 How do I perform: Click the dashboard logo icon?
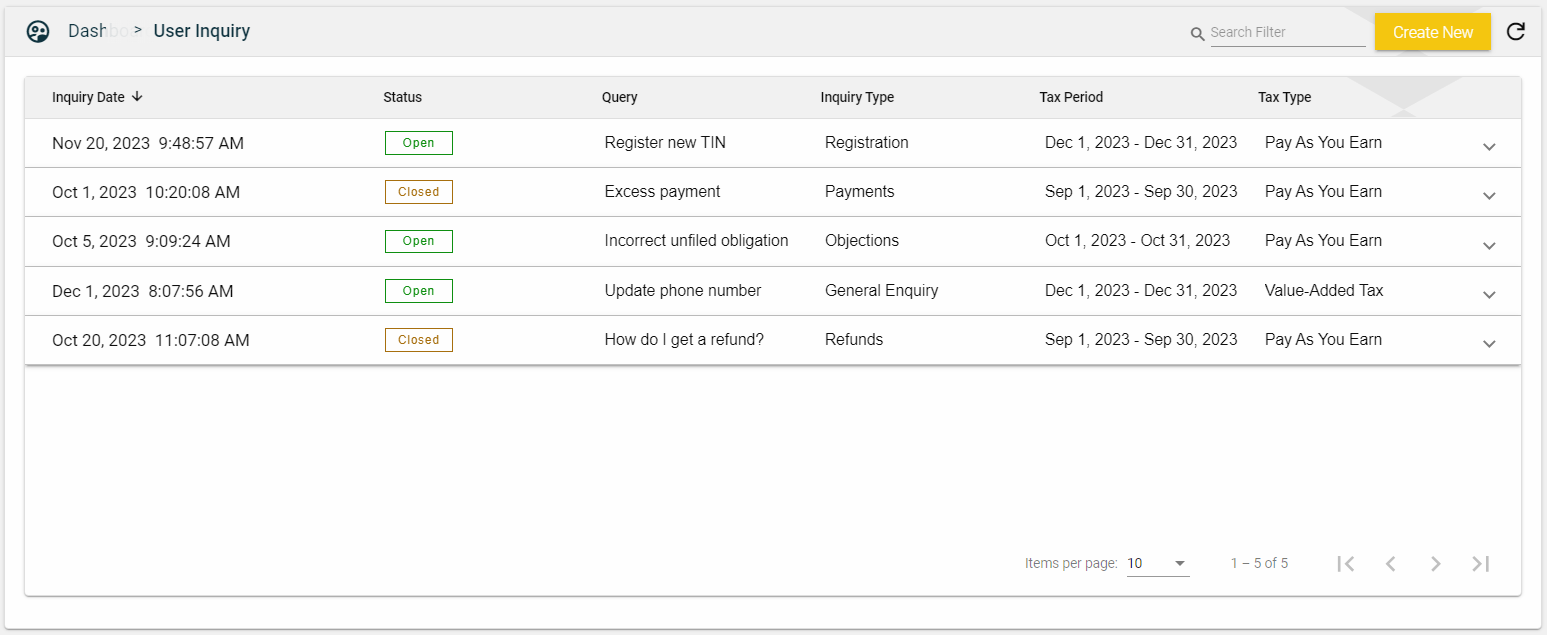[38, 32]
